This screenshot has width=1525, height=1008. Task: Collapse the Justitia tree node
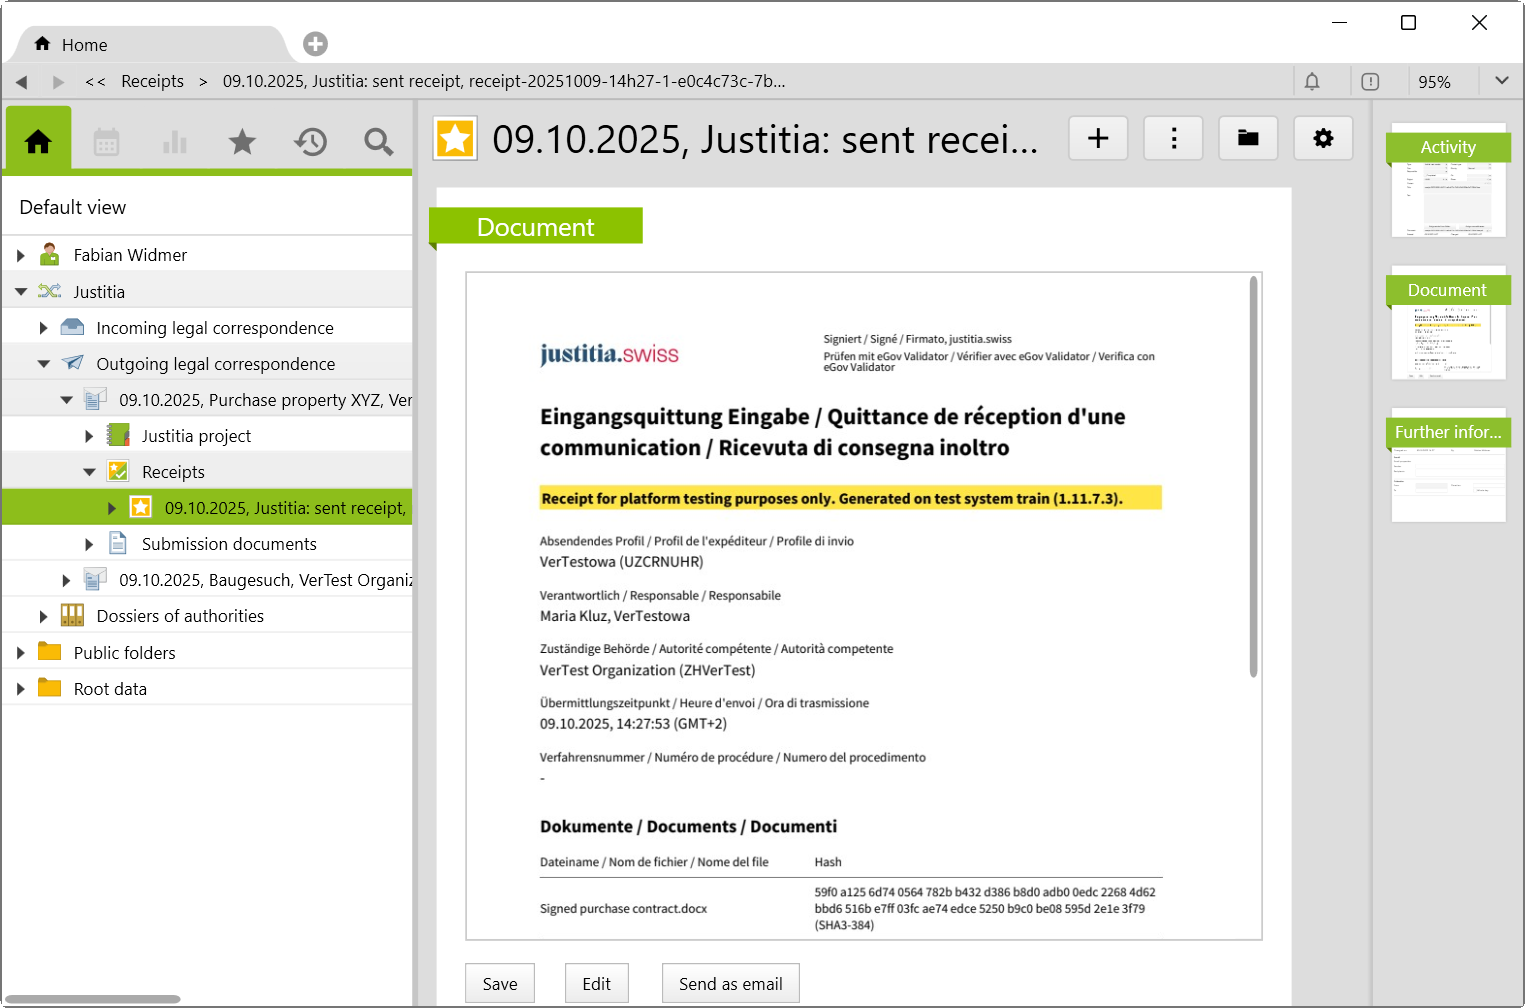point(21,292)
